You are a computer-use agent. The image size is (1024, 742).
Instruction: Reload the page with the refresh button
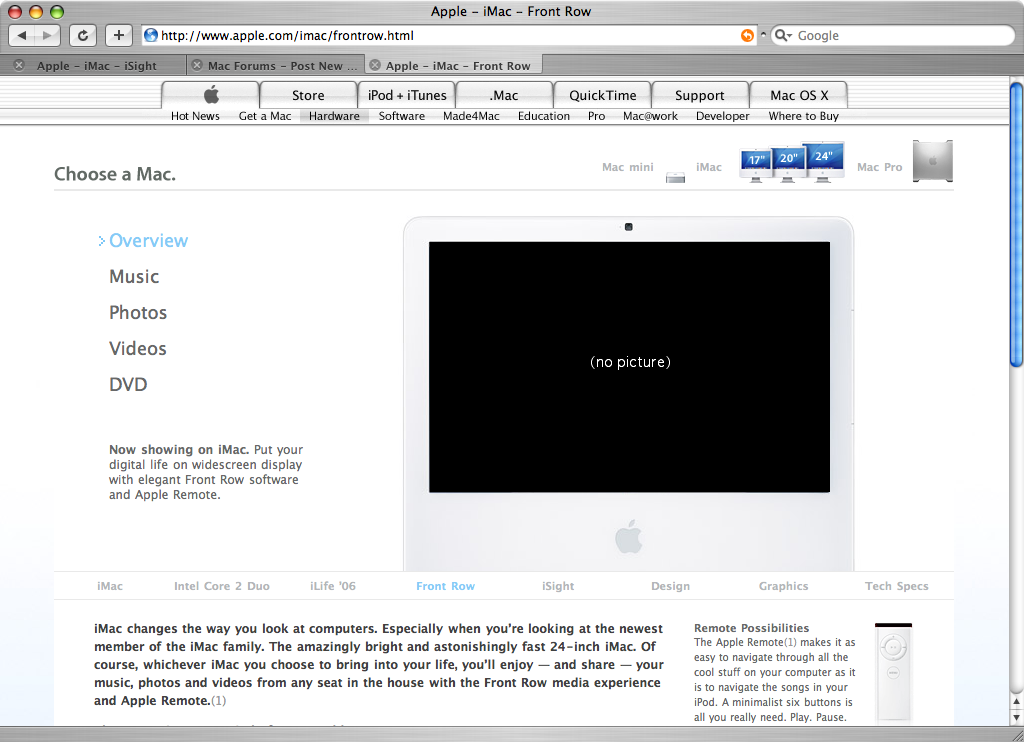(83, 35)
